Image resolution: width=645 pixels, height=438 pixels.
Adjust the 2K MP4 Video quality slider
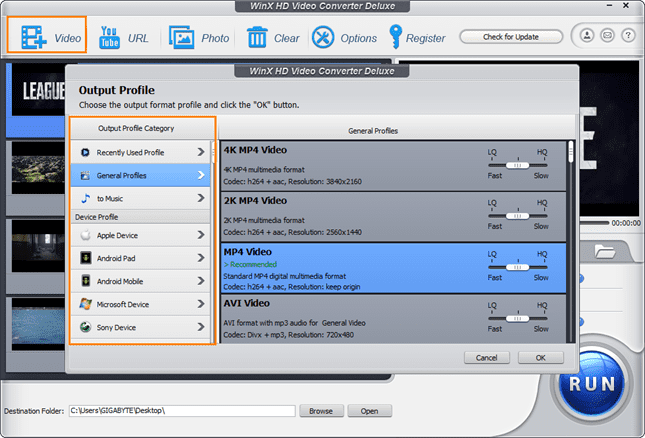pyautogui.click(x=517, y=216)
